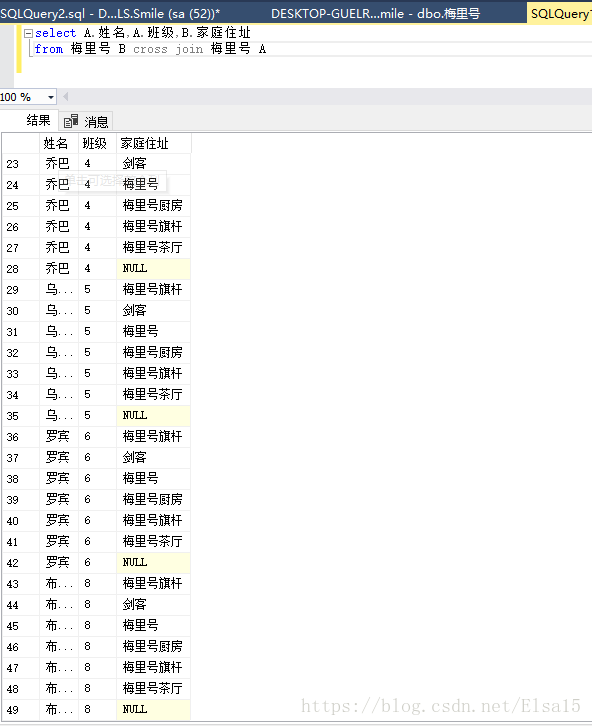Click truncated name 布... in row 45
Screen dimensions: 592x726
[x=59, y=626]
